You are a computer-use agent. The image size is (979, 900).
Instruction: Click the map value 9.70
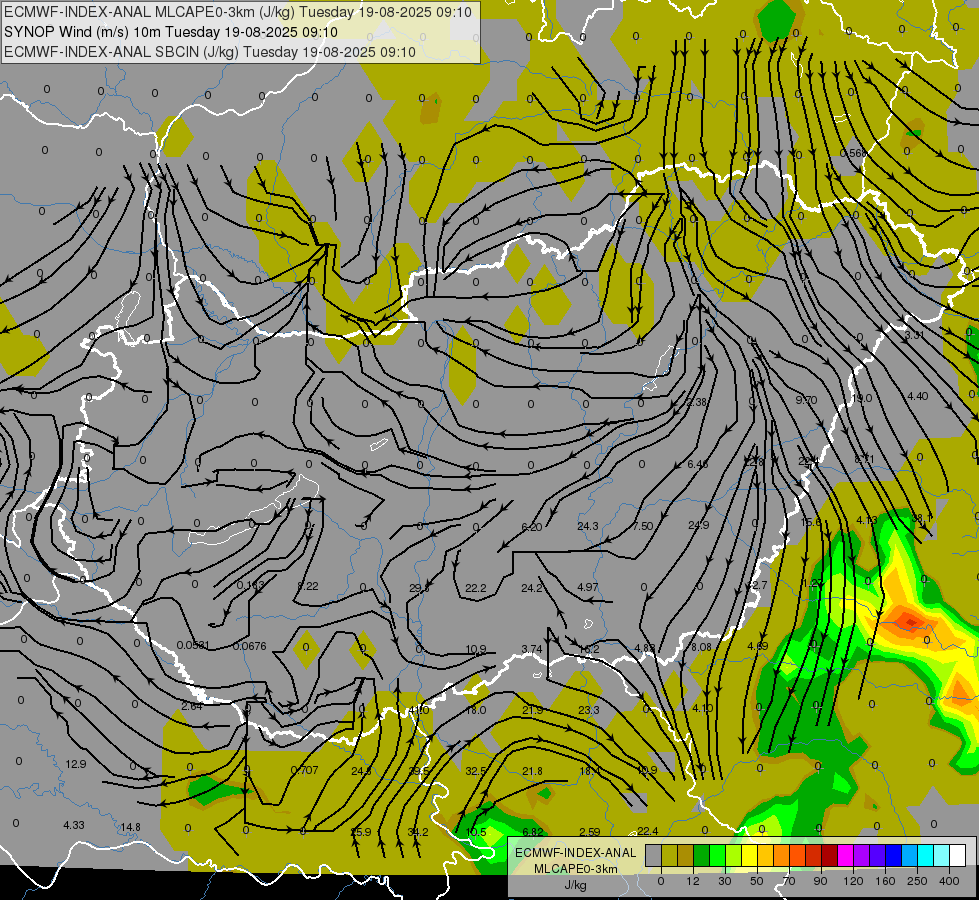(806, 400)
